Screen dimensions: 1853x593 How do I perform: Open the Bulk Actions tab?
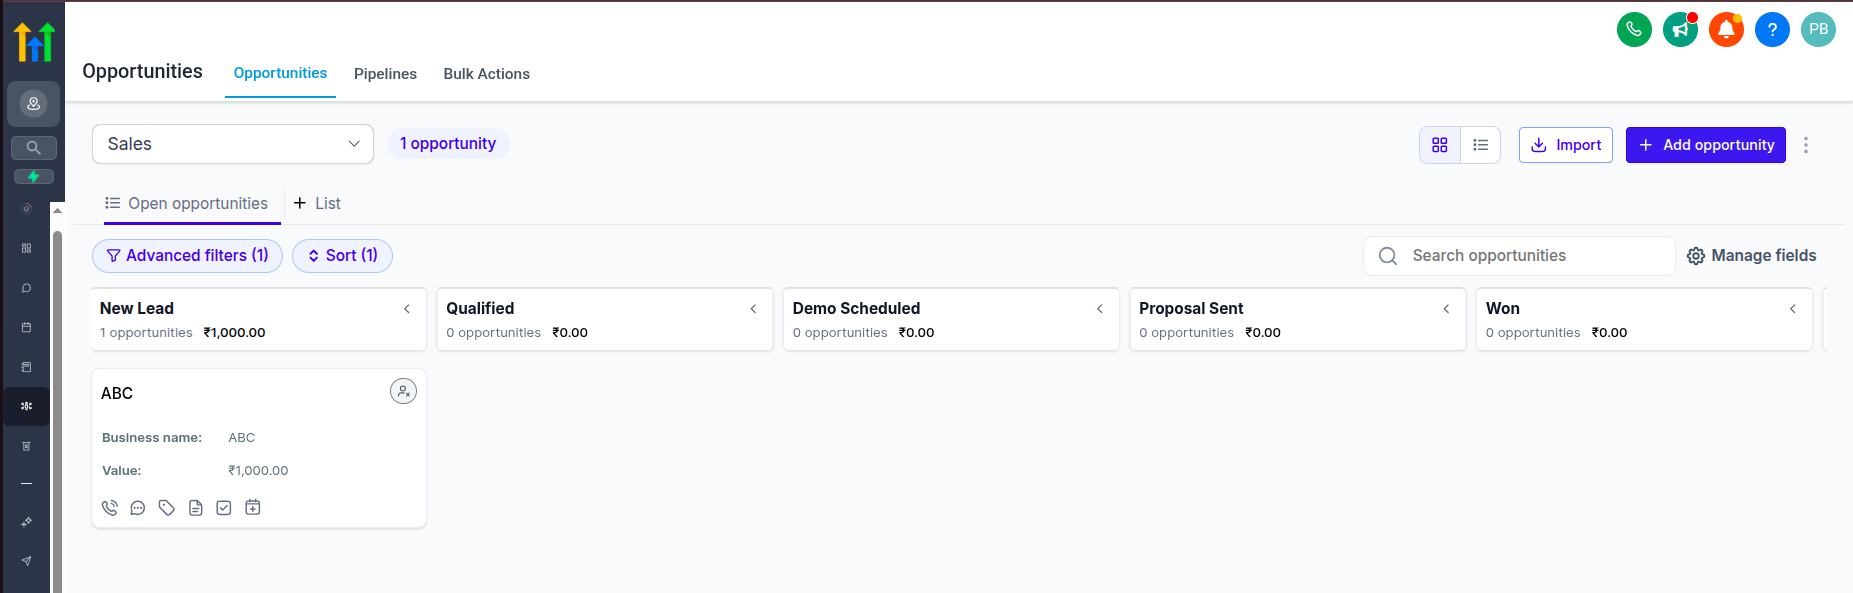coord(487,74)
